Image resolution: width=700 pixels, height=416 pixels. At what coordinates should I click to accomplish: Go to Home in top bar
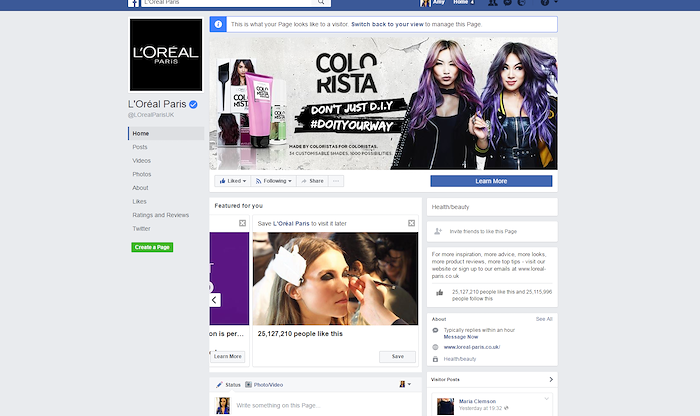pos(463,2)
